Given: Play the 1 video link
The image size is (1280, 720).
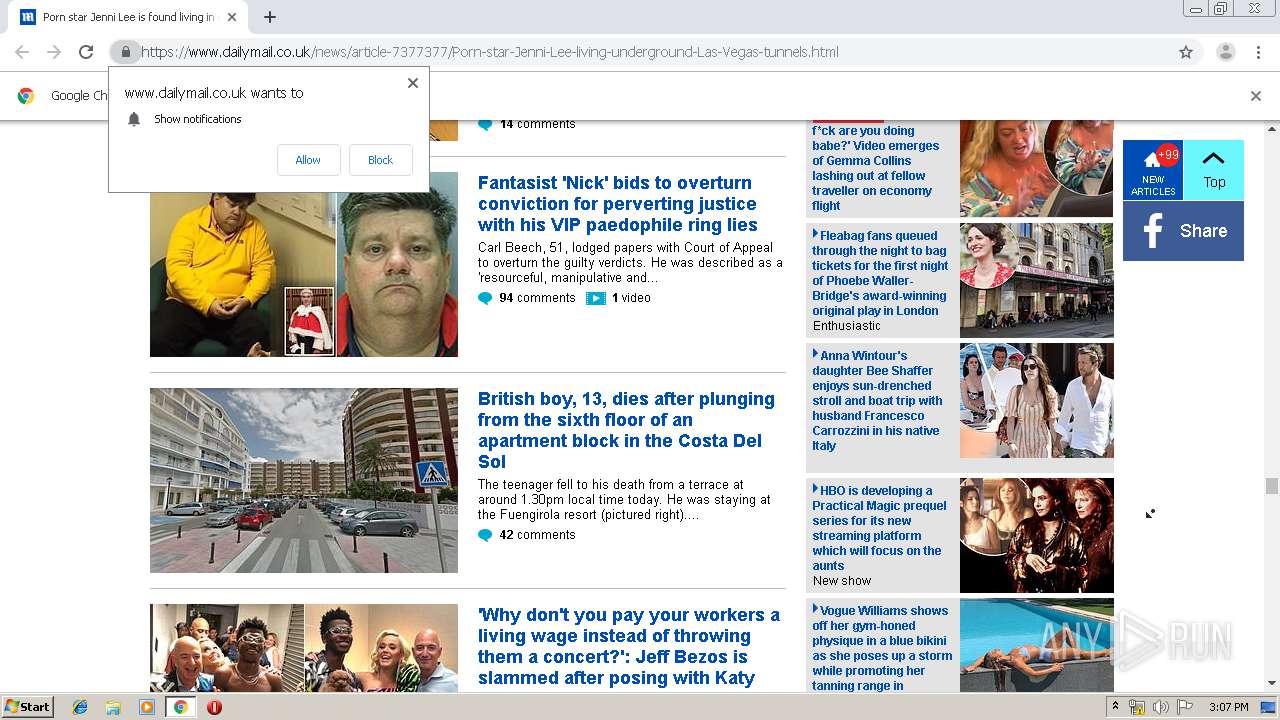Looking at the screenshot, I should tap(619, 298).
